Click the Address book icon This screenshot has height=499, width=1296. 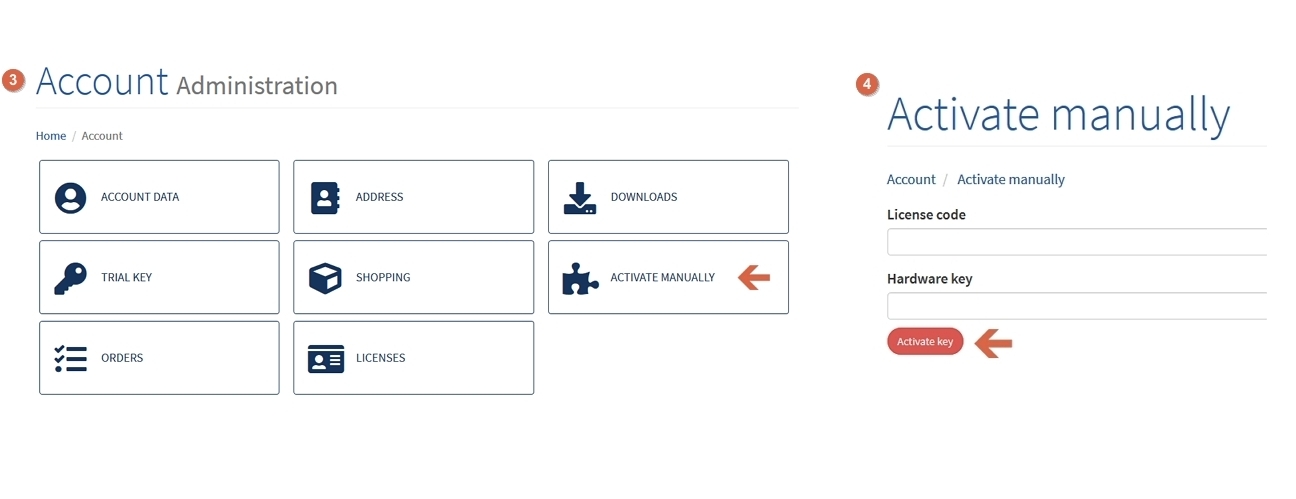click(326, 197)
